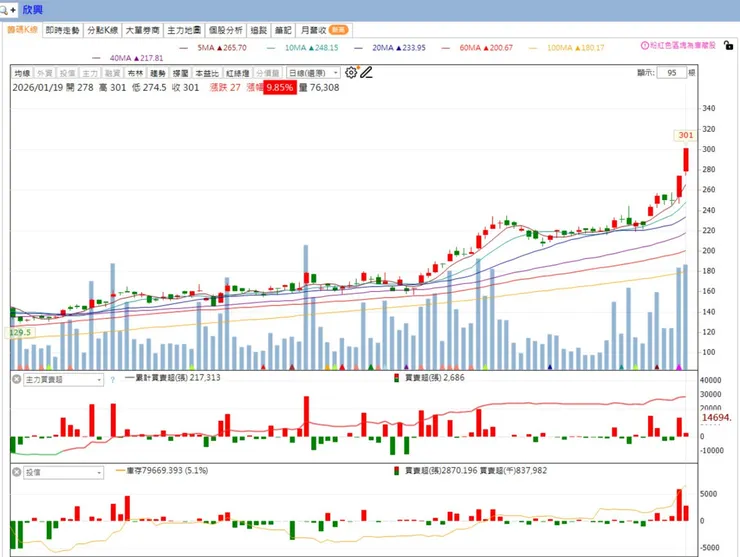
Task: Open chart settings gear icon
Action: click(x=351, y=73)
